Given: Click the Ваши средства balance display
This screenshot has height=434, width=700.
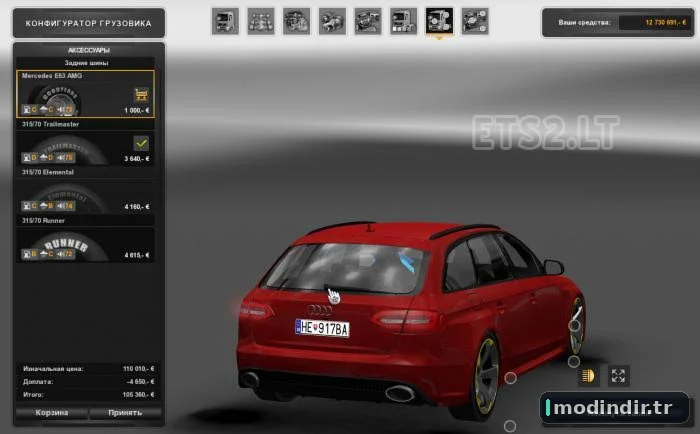Looking at the screenshot, I should [x=618, y=22].
